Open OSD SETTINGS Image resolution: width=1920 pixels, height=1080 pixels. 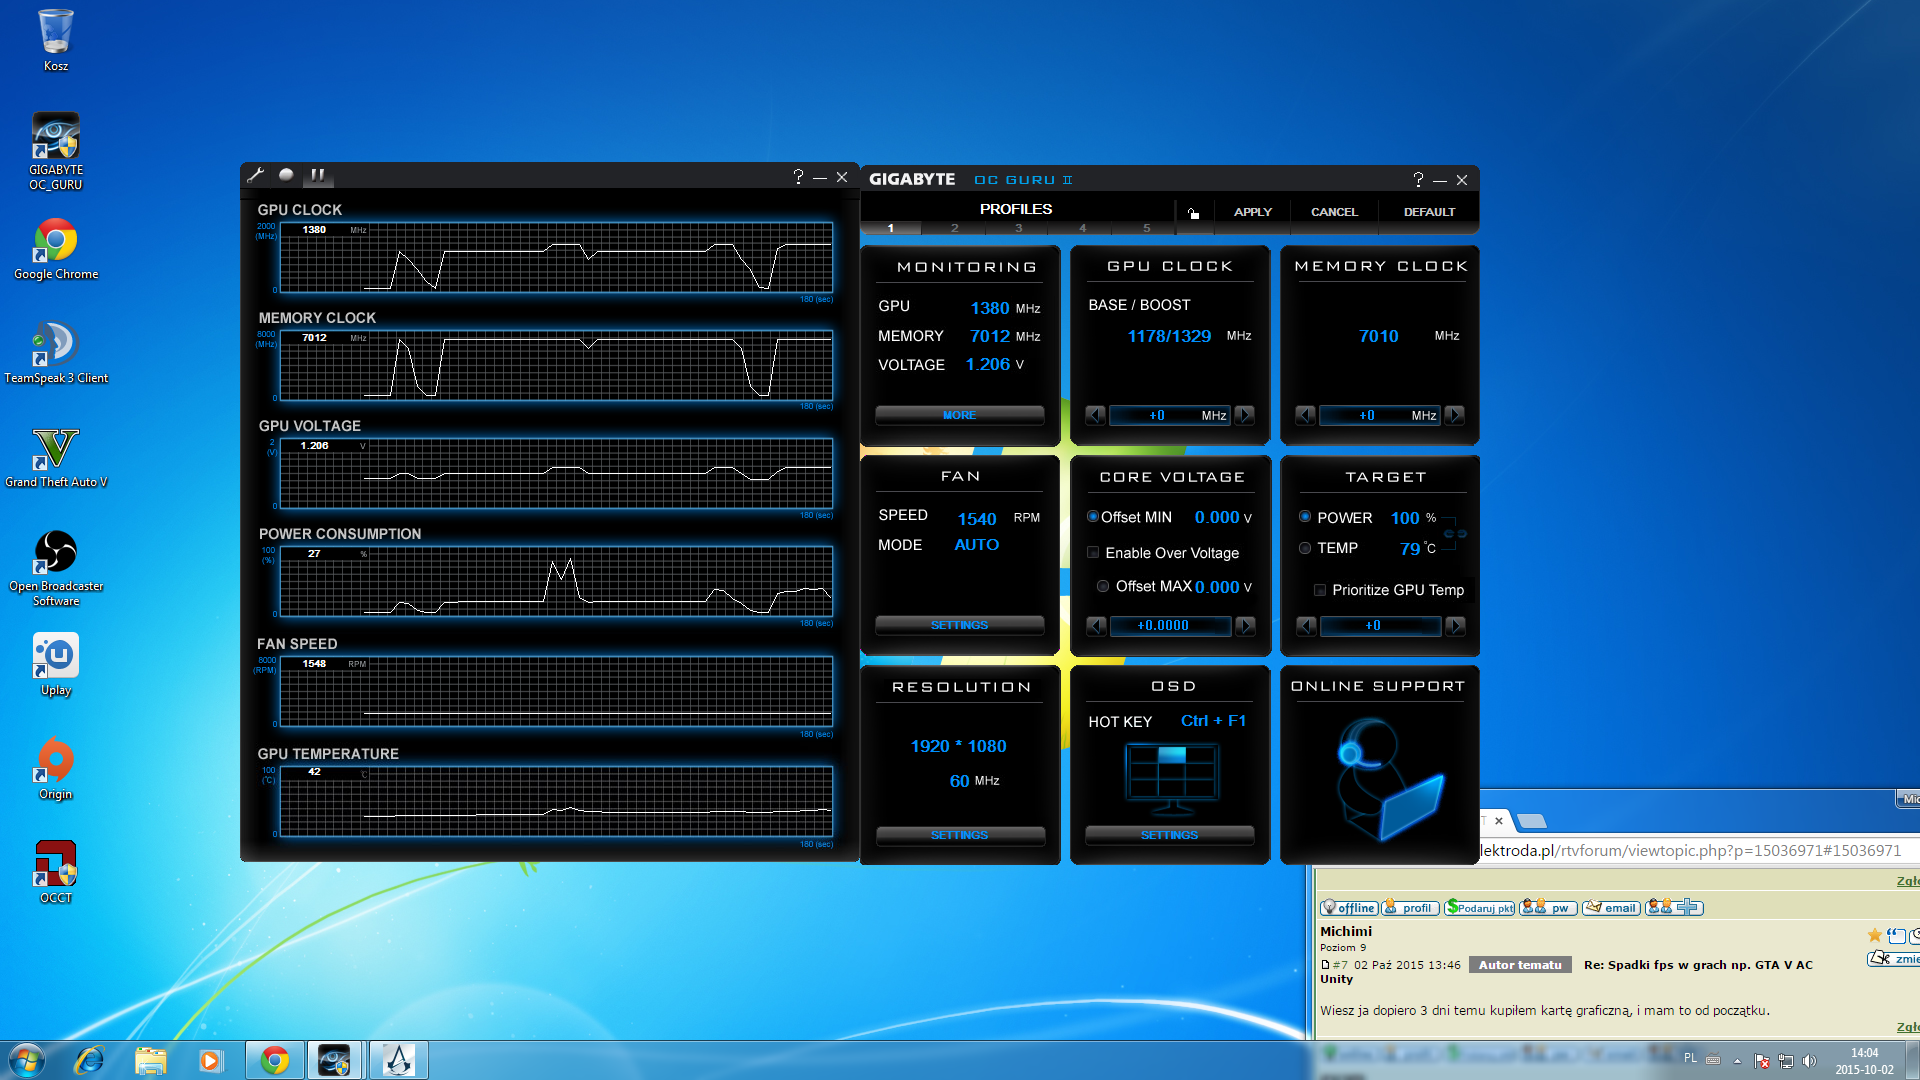(x=1170, y=835)
